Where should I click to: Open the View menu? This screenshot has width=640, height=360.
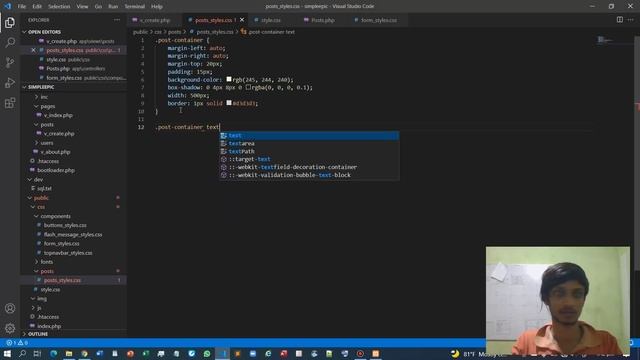point(82,7)
